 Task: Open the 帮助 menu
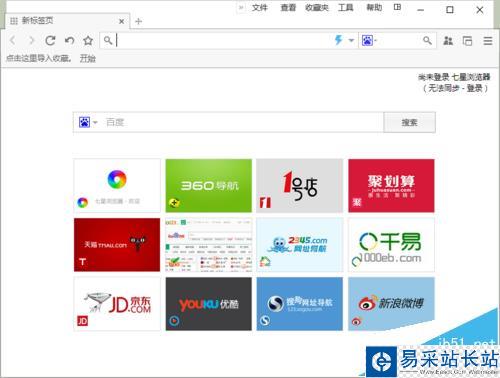pyautogui.click(x=374, y=8)
